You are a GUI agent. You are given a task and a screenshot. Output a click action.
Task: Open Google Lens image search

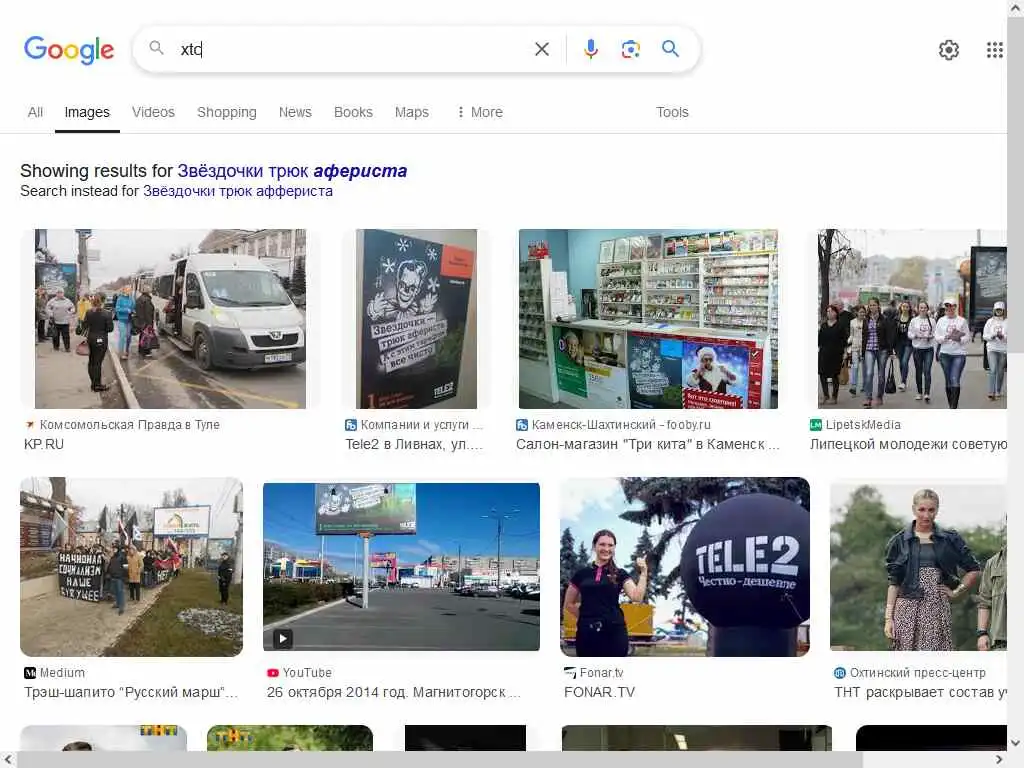tap(630, 49)
